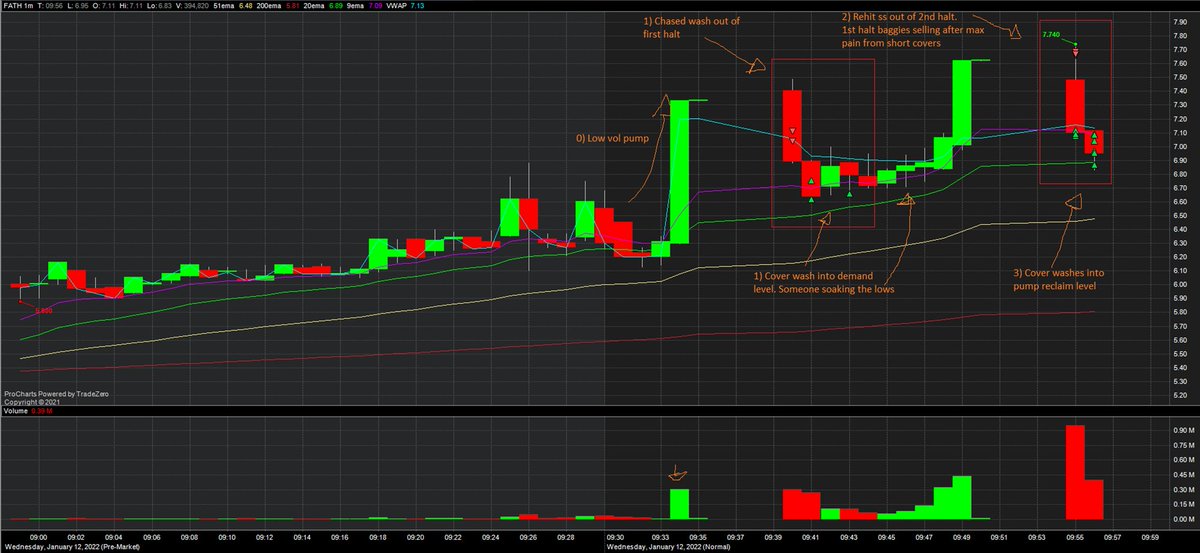The width and height of the screenshot is (1200, 553).
Task: Click the 9ema value 7.09
Action: 376,6
